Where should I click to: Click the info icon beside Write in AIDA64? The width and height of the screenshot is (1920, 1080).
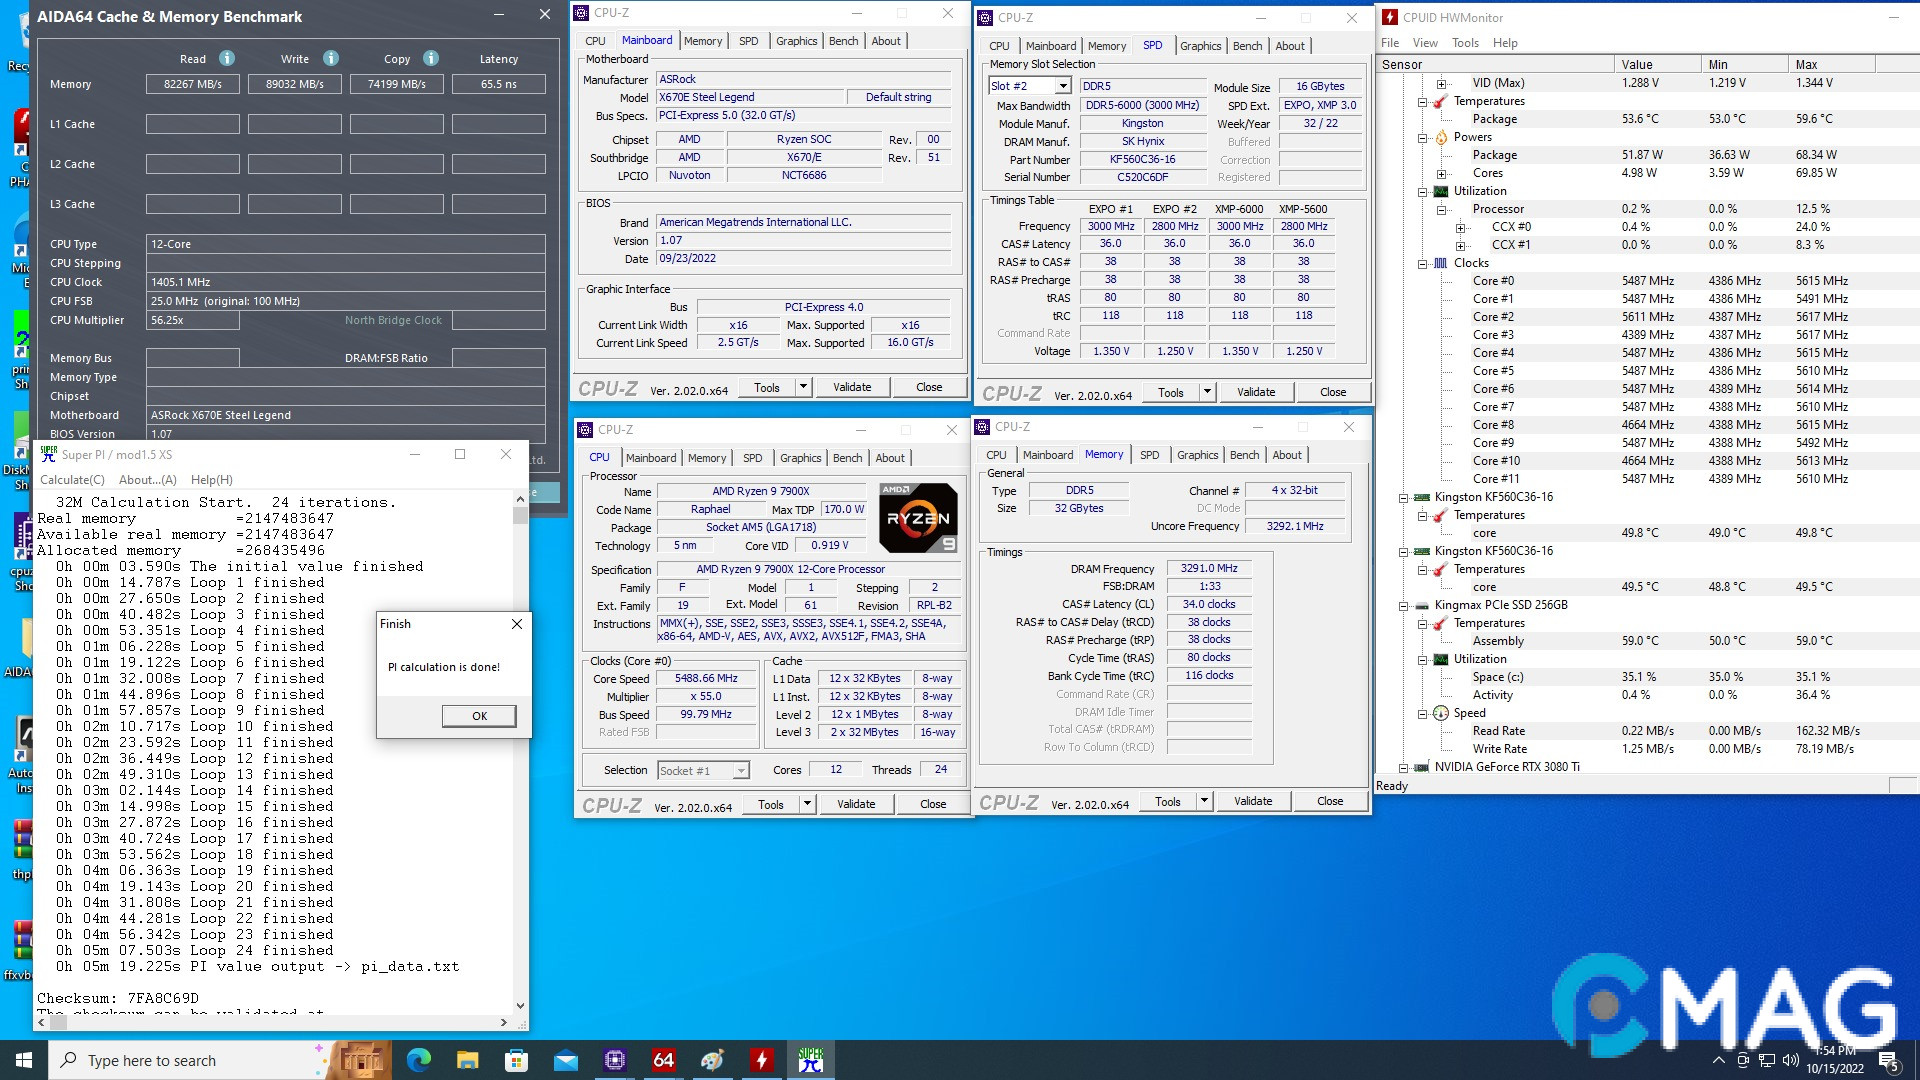click(x=331, y=58)
